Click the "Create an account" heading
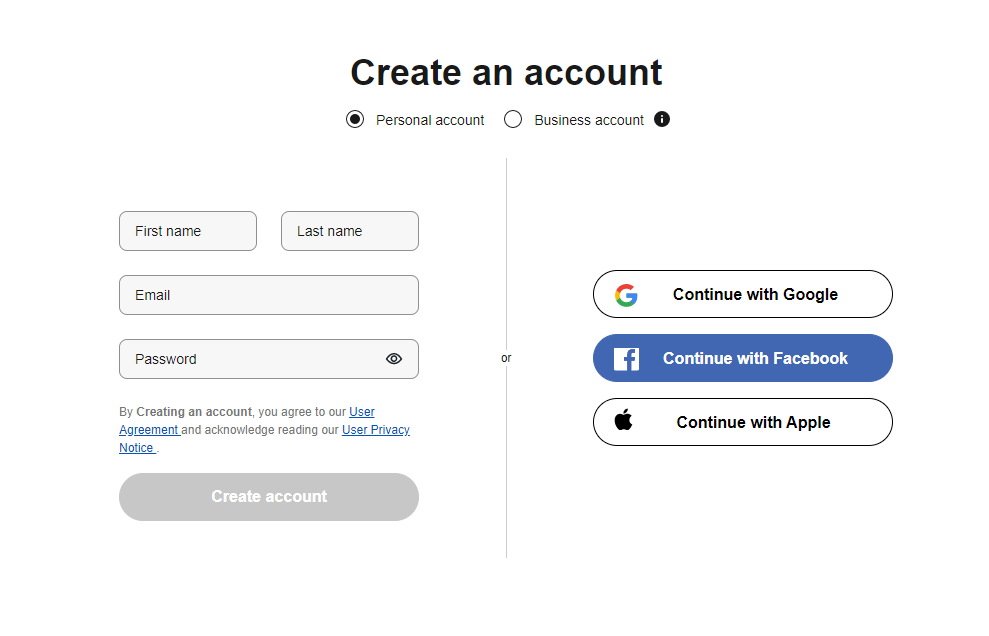 pyautogui.click(x=506, y=73)
